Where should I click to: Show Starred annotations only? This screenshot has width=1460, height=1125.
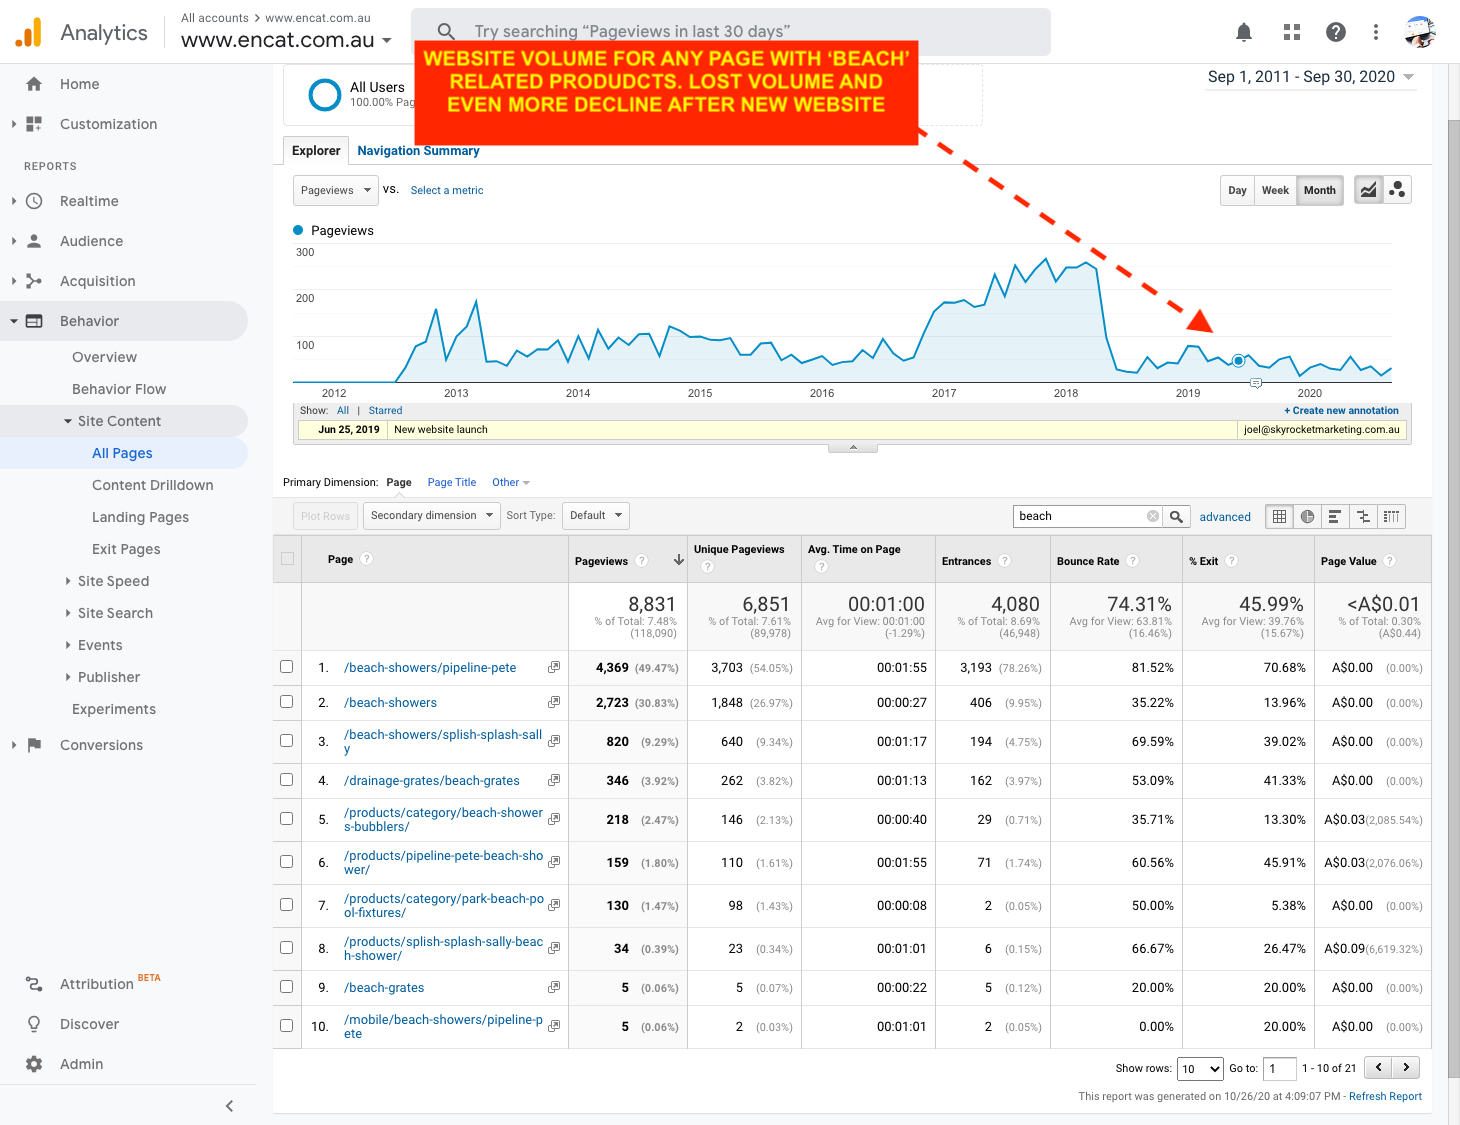click(385, 410)
